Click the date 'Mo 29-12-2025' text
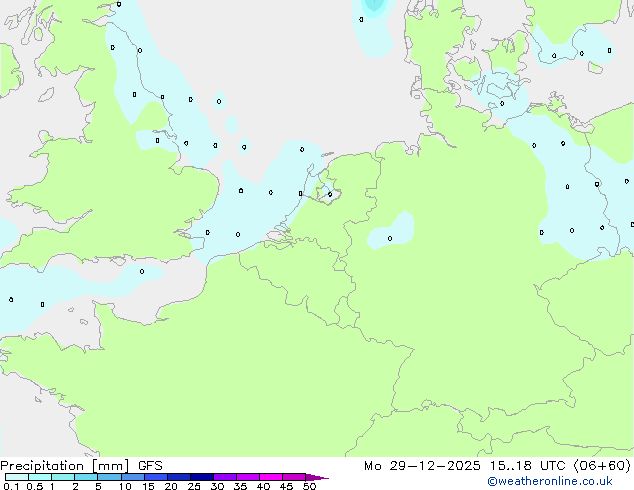The image size is (634, 490). [x=422, y=466]
